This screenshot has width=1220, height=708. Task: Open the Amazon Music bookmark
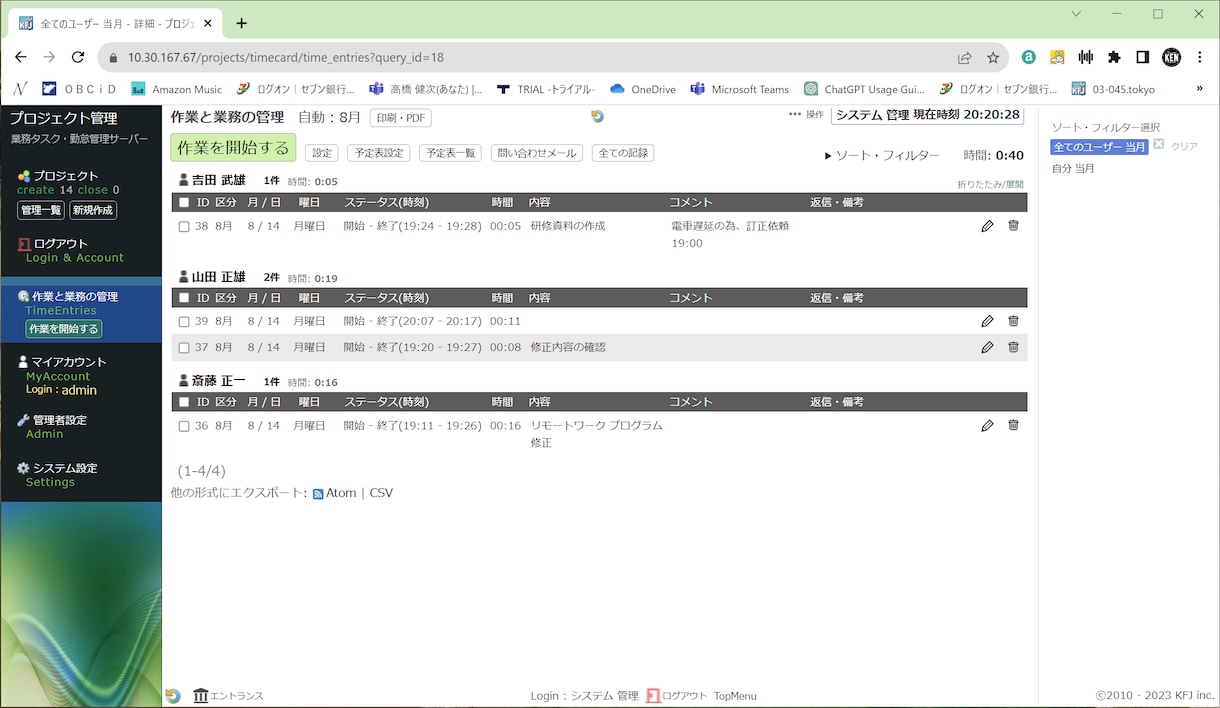177,89
